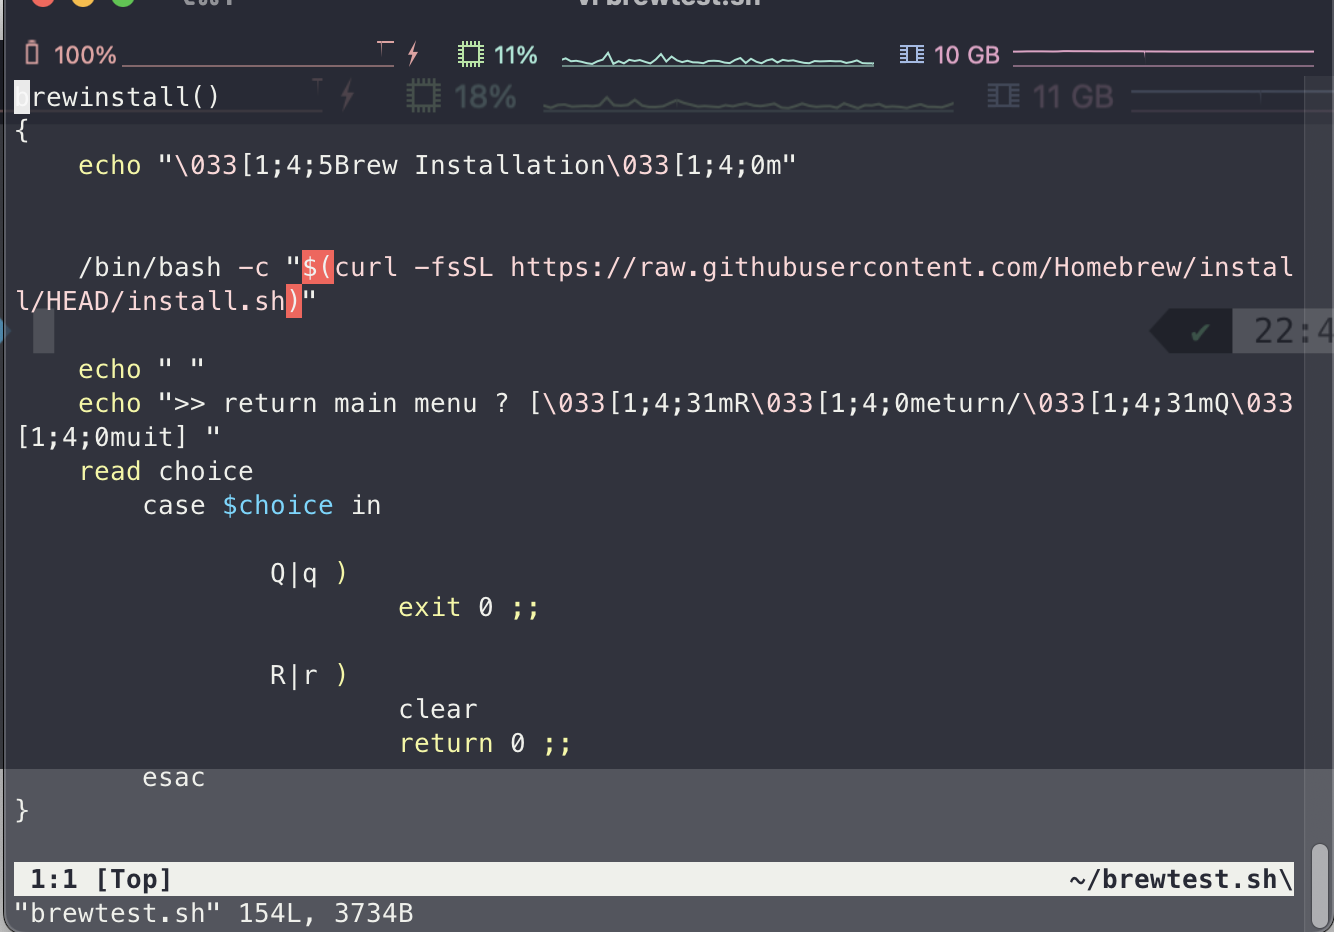
Task: Click the '/bin/bash -c' command text
Action: coord(174,267)
